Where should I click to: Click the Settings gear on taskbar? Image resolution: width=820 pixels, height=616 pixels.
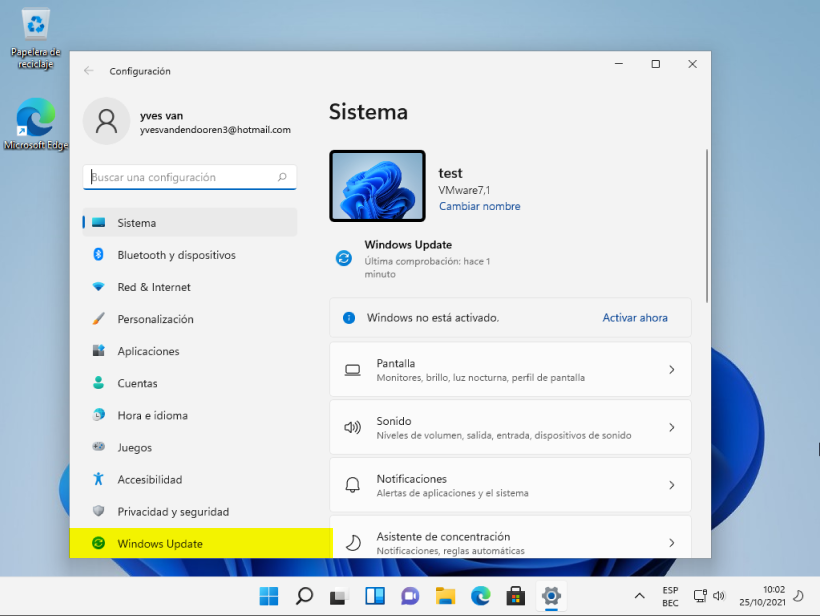tap(551, 596)
